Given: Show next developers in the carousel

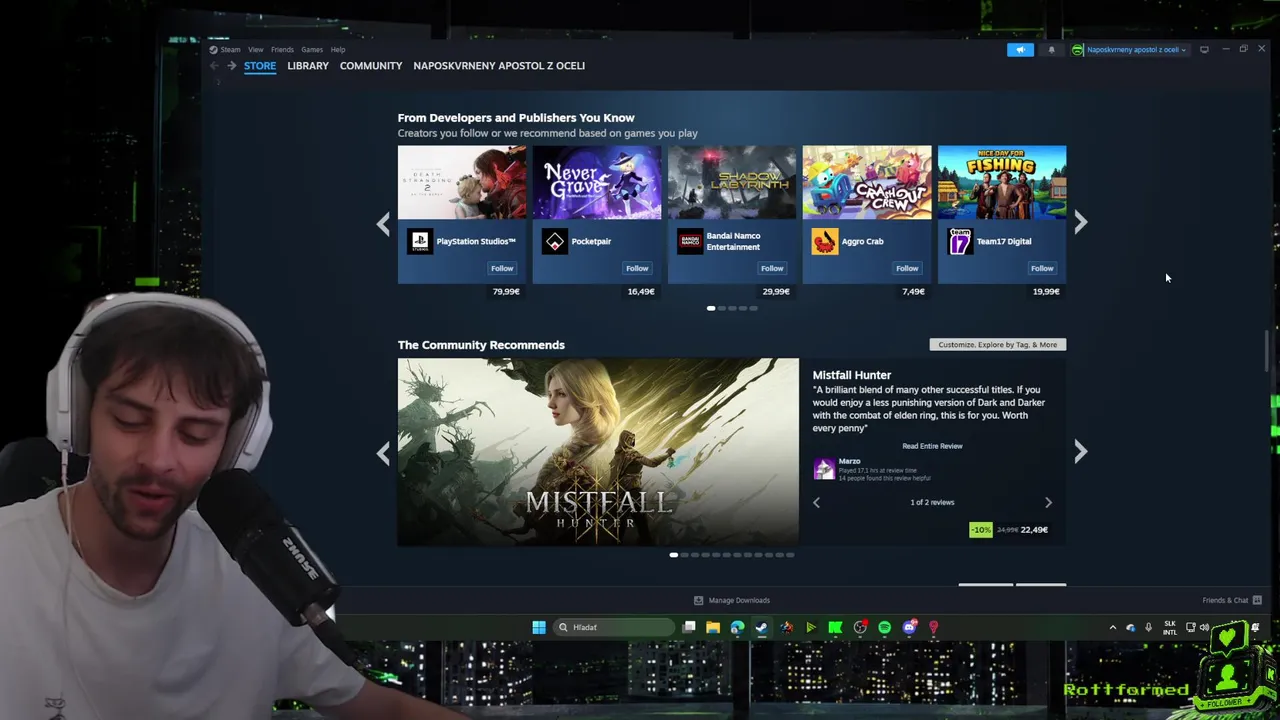Looking at the screenshot, I should (1080, 223).
